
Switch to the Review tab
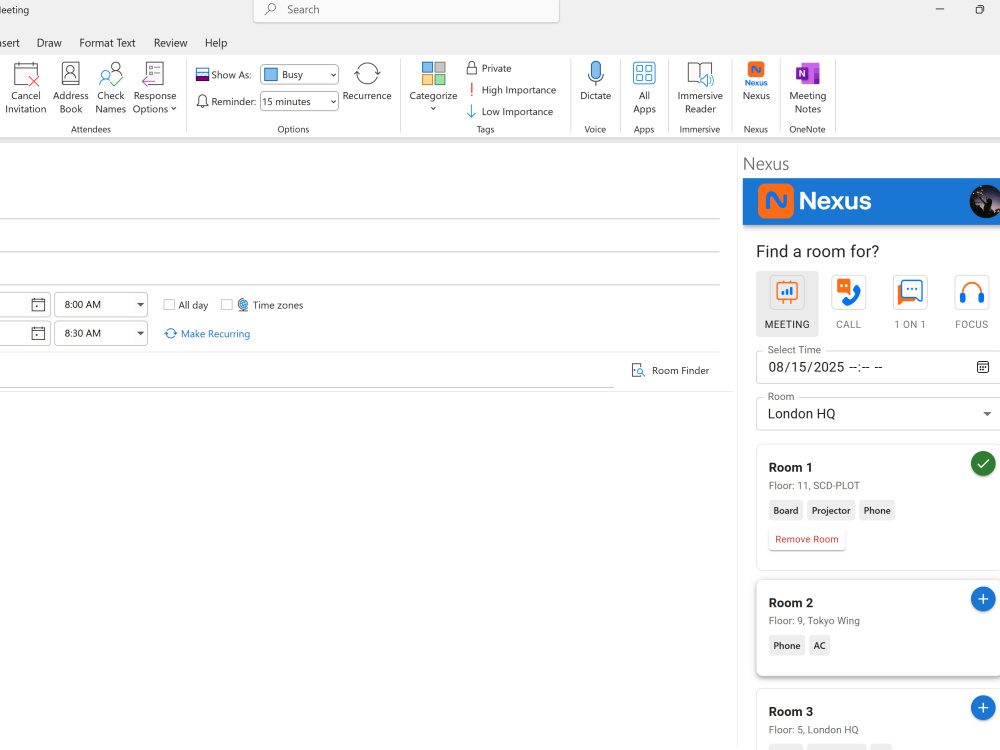coord(170,43)
